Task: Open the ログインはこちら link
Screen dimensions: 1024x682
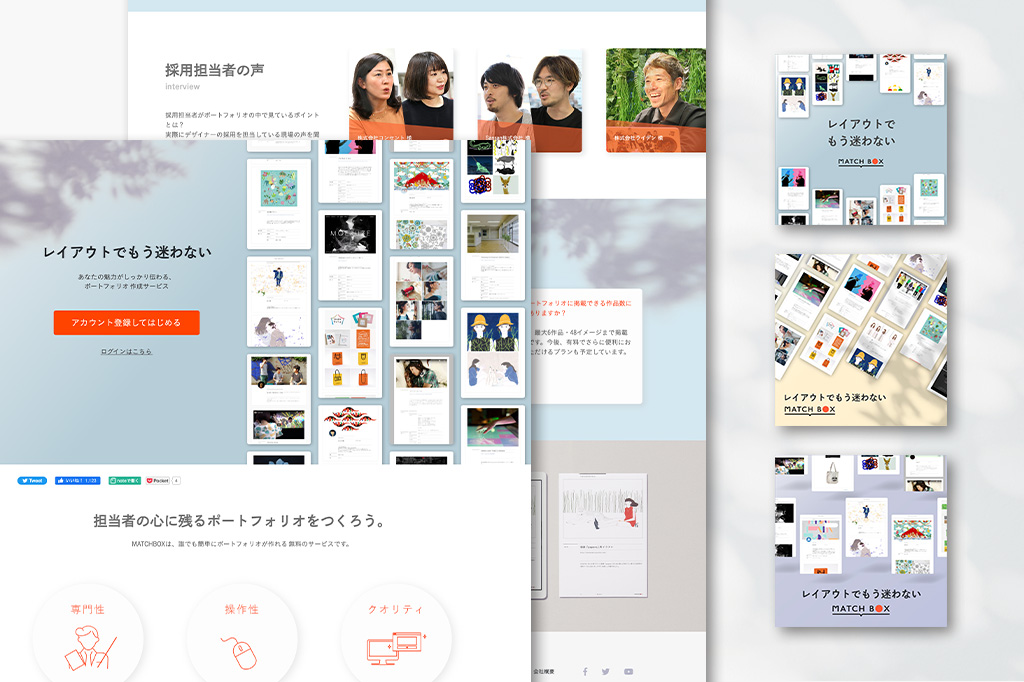Action: pyautogui.click(x=127, y=352)
